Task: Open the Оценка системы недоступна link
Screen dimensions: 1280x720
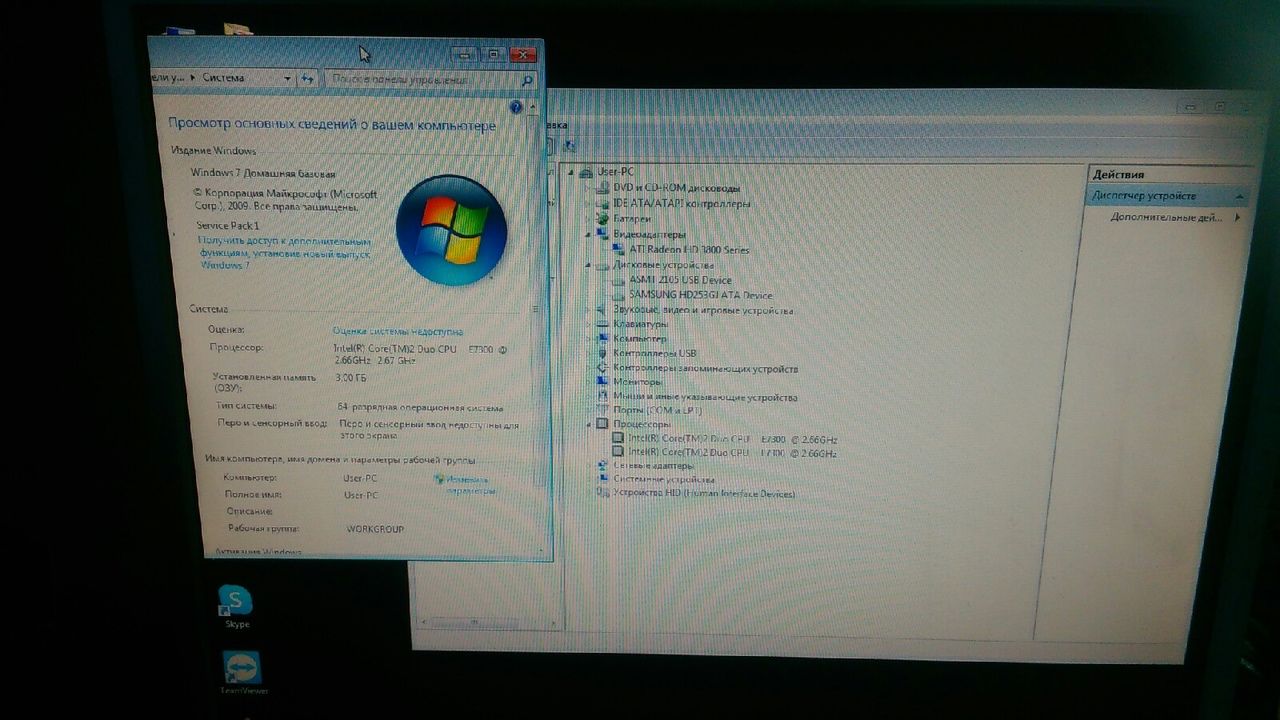Action: point(397,331)
